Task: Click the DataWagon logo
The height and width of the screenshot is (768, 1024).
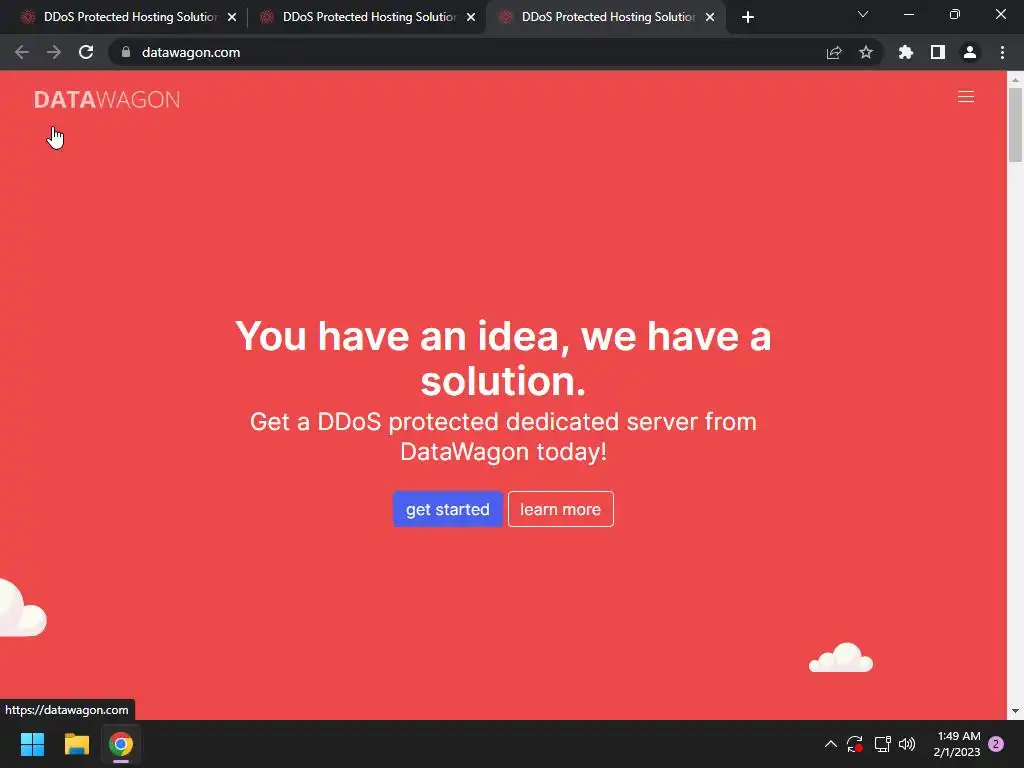Action: pos(106,99)
